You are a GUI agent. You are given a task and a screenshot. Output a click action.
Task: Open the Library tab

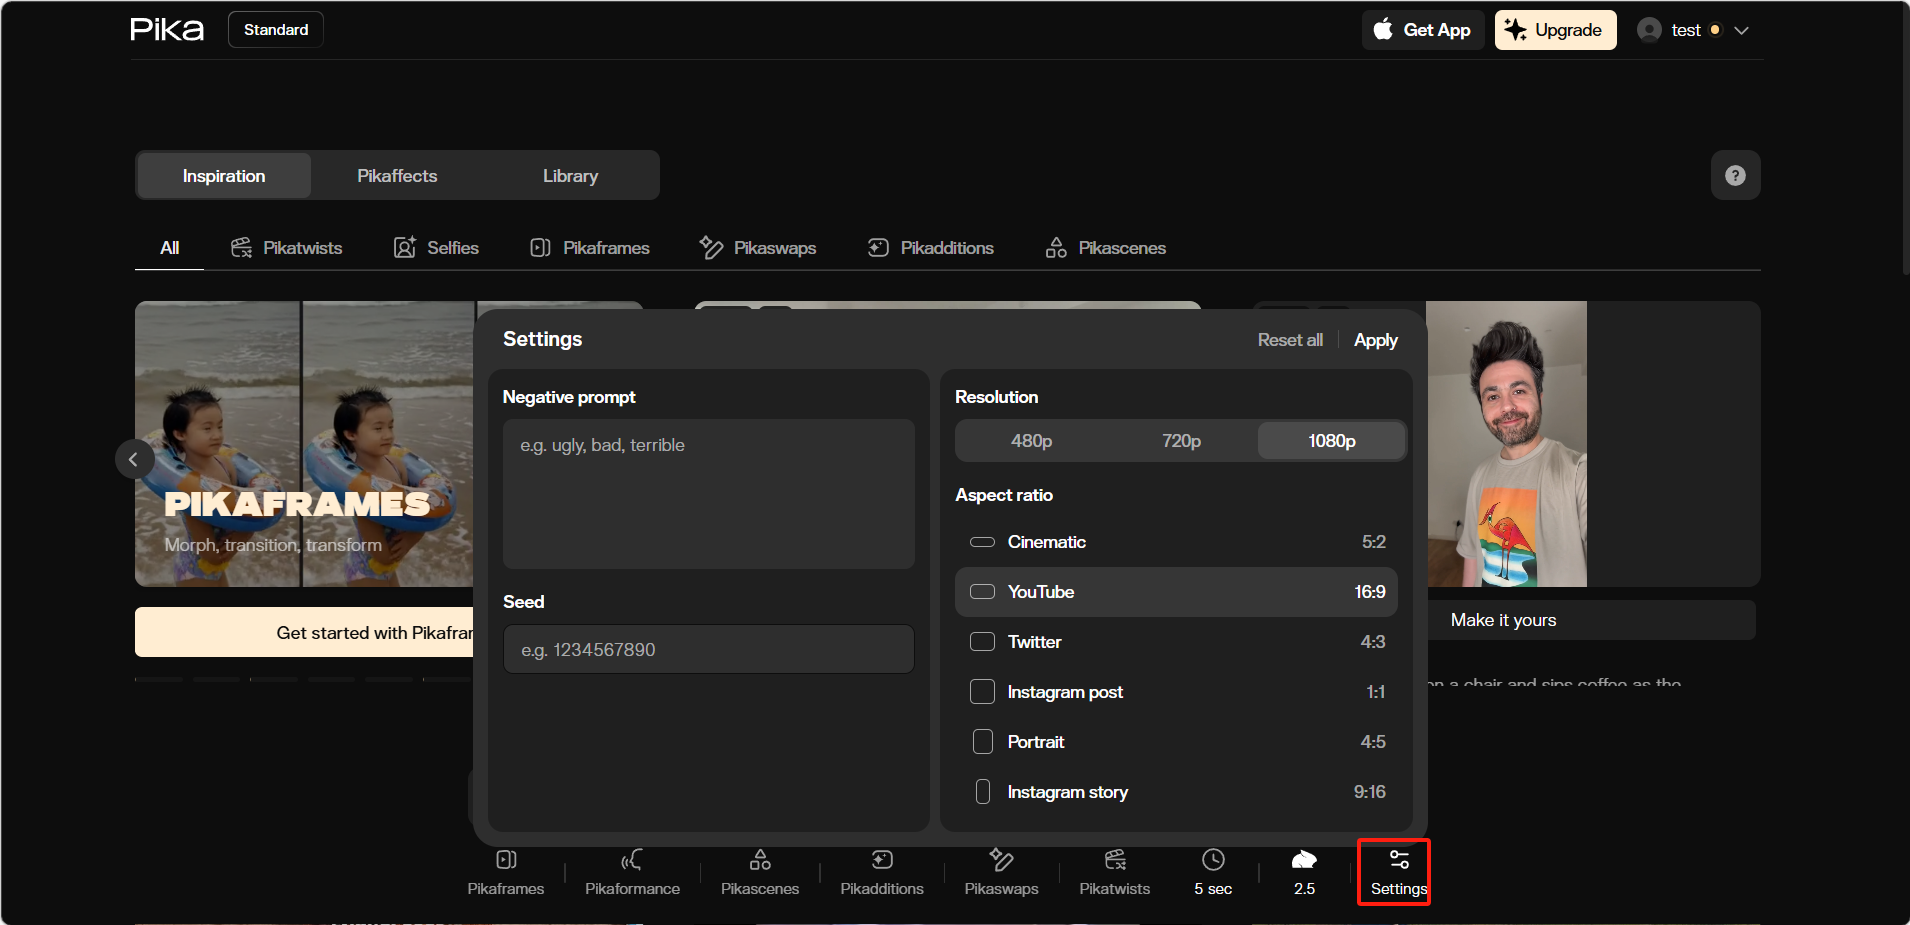pyautogui.click(x=570, y=176)
